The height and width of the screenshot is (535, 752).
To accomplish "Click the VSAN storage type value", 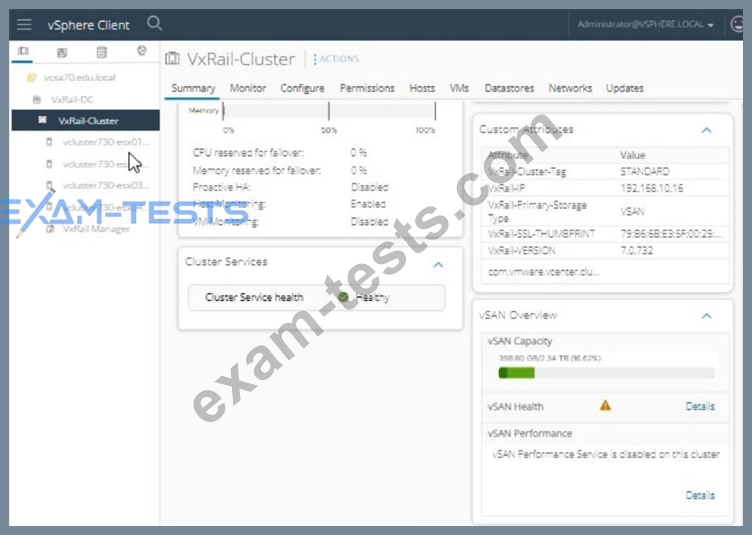I will (x=632, y=211).
